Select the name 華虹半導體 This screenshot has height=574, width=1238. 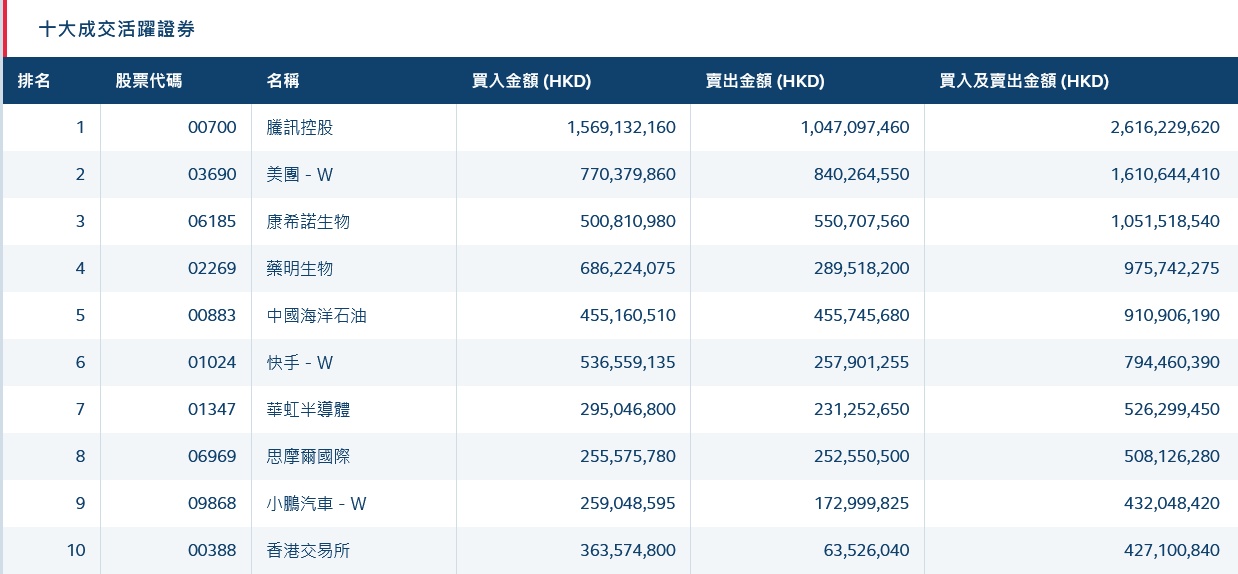(x=308, y=409)
